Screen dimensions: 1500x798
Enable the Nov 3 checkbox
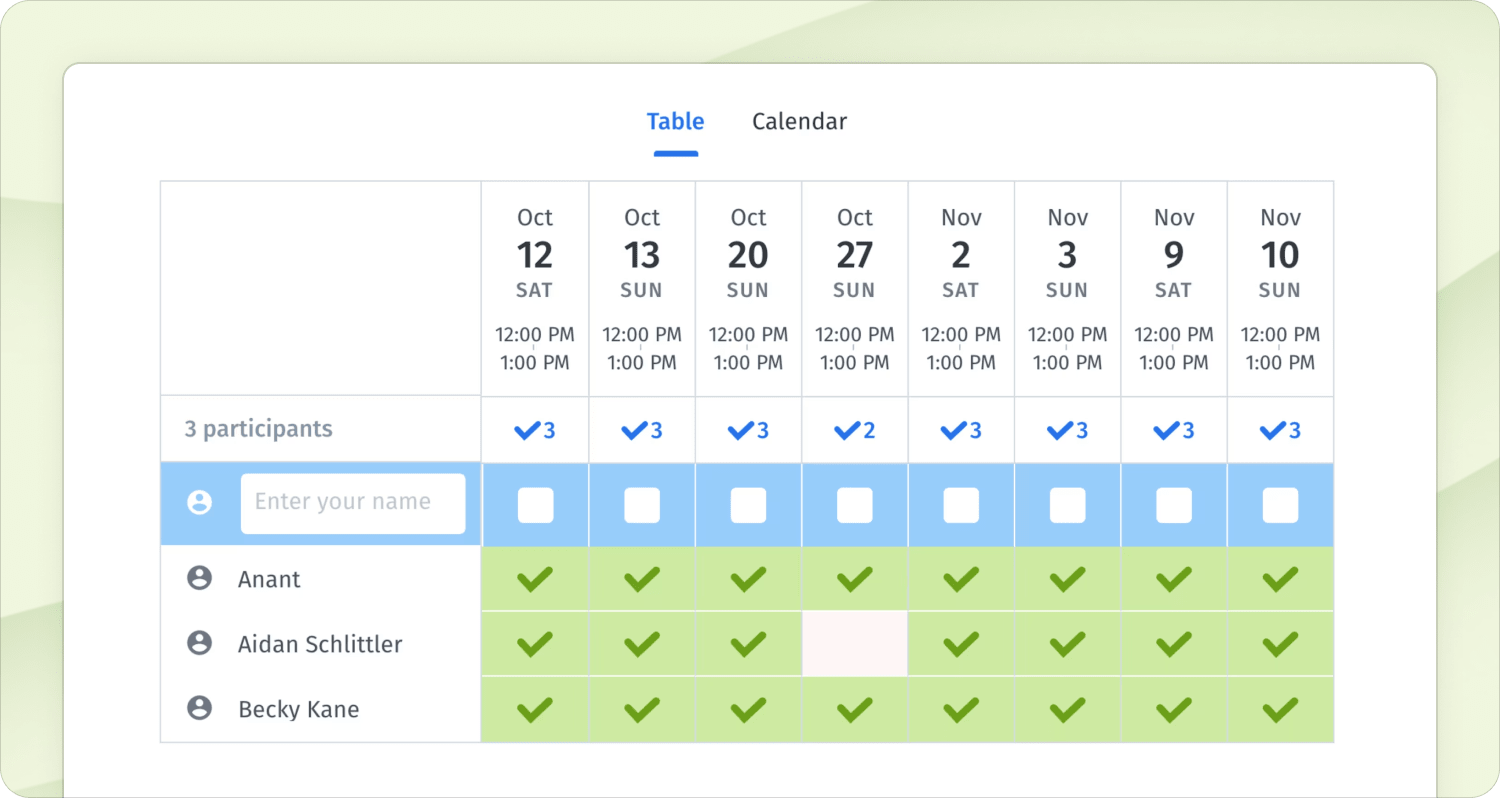click(x=1067, y=505)
